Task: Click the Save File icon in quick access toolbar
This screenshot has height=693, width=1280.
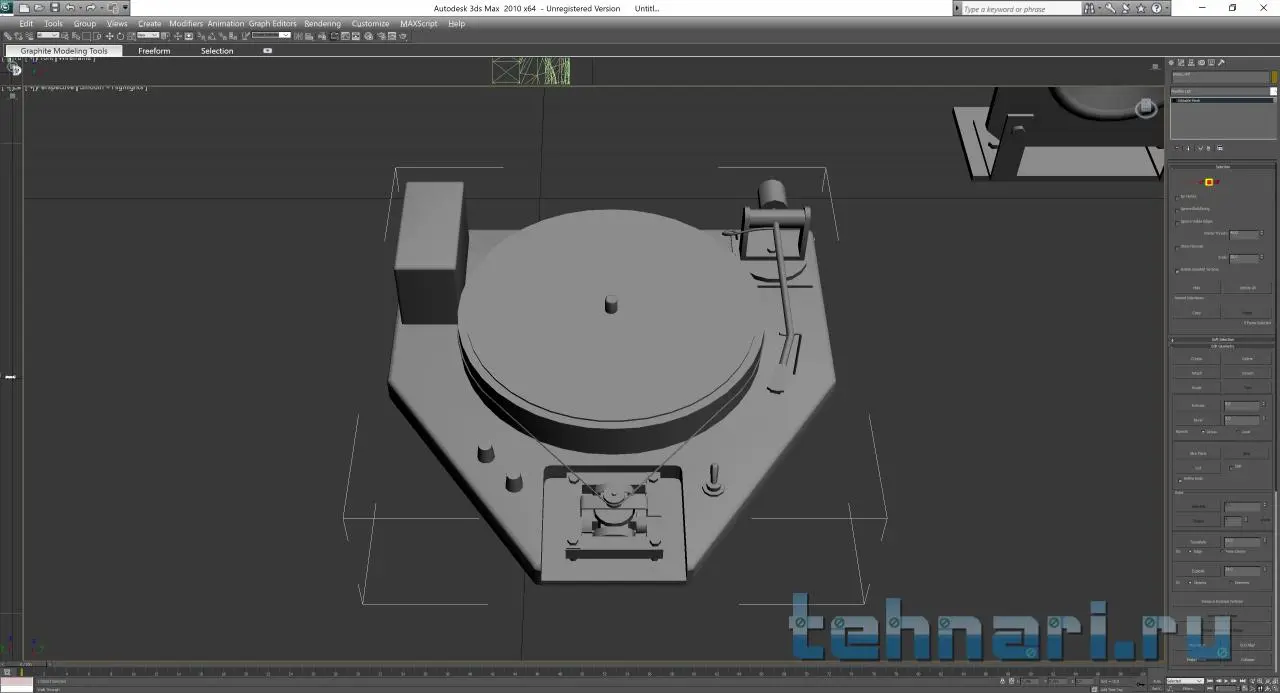Action: click(x=55, y=7)
